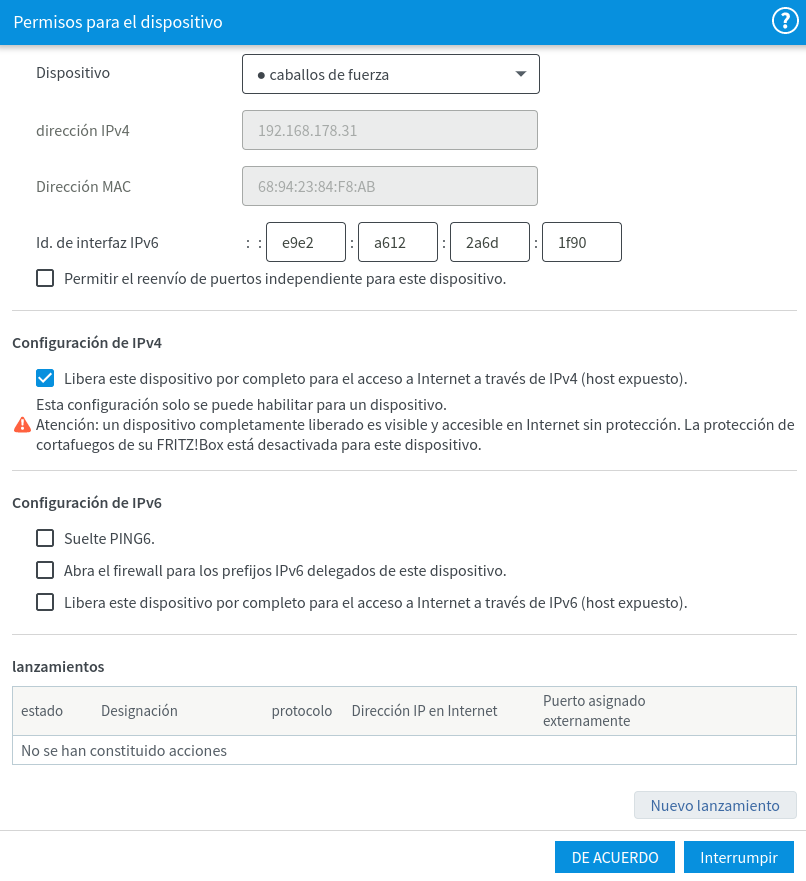
Task: Enable independent port forwarding checkbox
Action: click(x=45, y=279)
